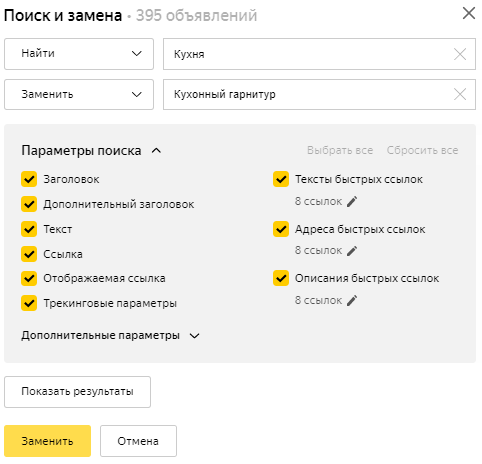Clear the 'Кухонный гарнитур' replacement field
482x464 pixels.
(460, 94)
